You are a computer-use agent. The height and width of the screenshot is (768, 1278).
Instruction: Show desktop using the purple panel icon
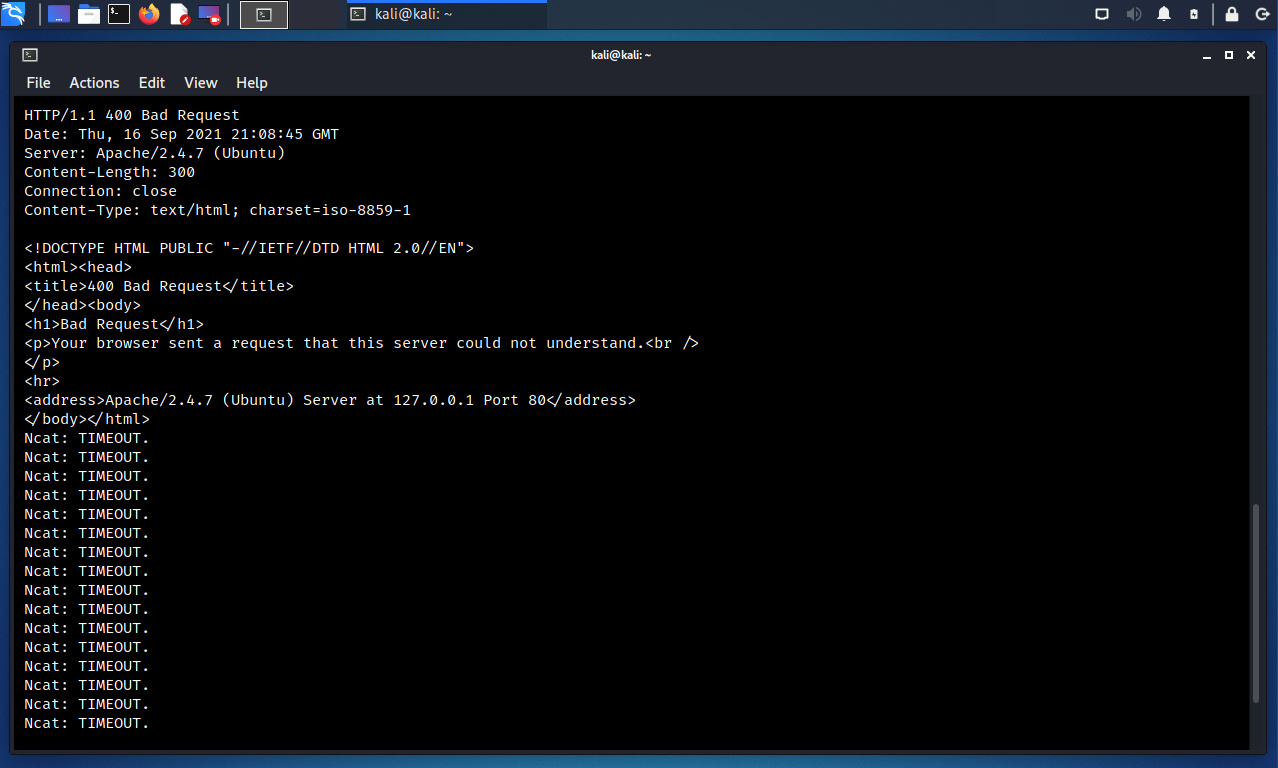(x=59, y=14)
